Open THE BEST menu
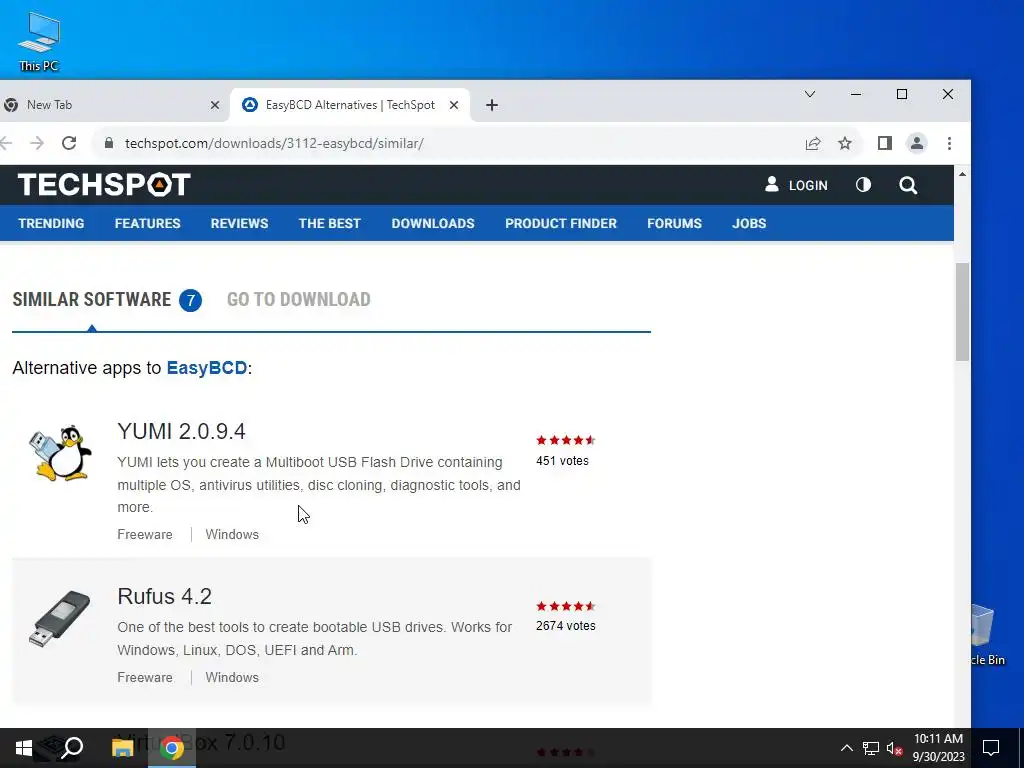Screen dimensions: 1024x768 (330, 223)
